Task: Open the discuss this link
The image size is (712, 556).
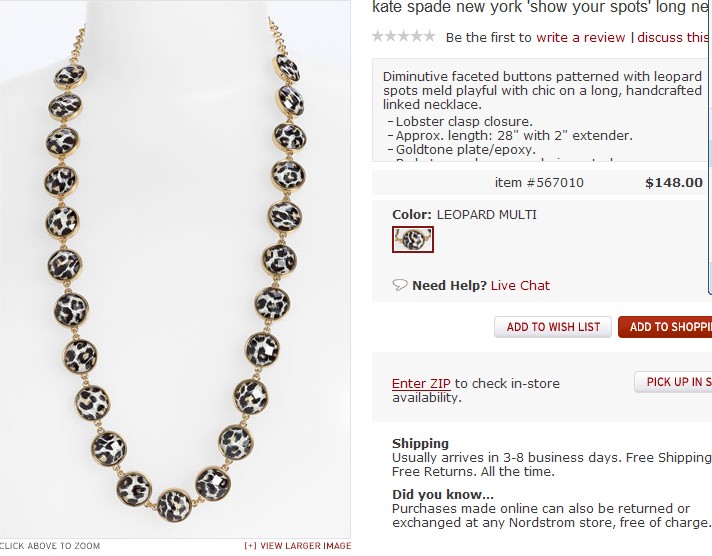Action: [674, 37]
